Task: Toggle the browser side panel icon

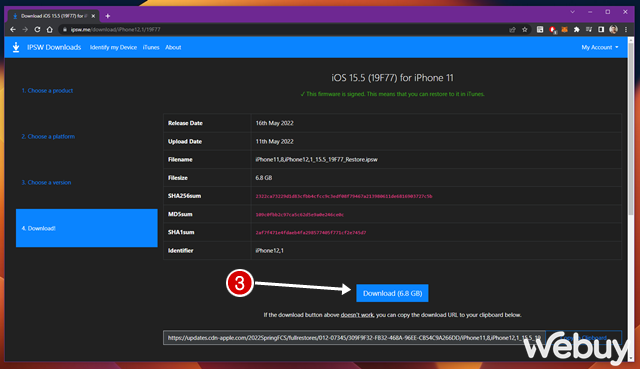Action: [601, 29]
